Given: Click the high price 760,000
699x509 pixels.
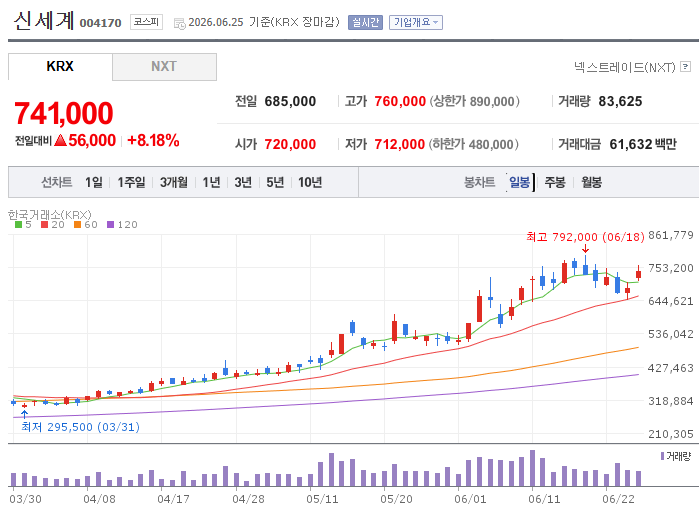Looking at the screenshot, I should coord(400,102).
